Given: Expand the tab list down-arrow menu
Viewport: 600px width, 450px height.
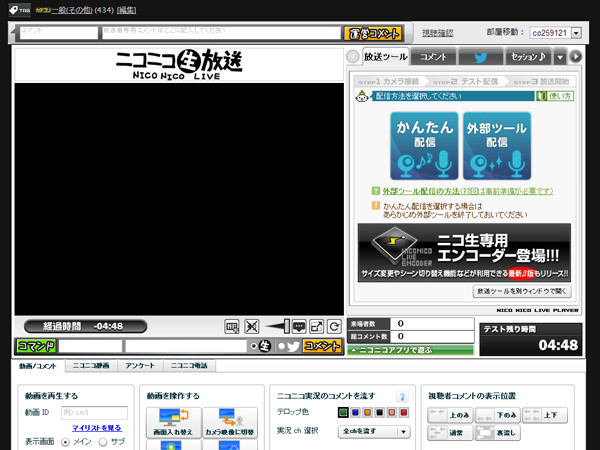Looking at the screenshot, I should click(560, 57).
